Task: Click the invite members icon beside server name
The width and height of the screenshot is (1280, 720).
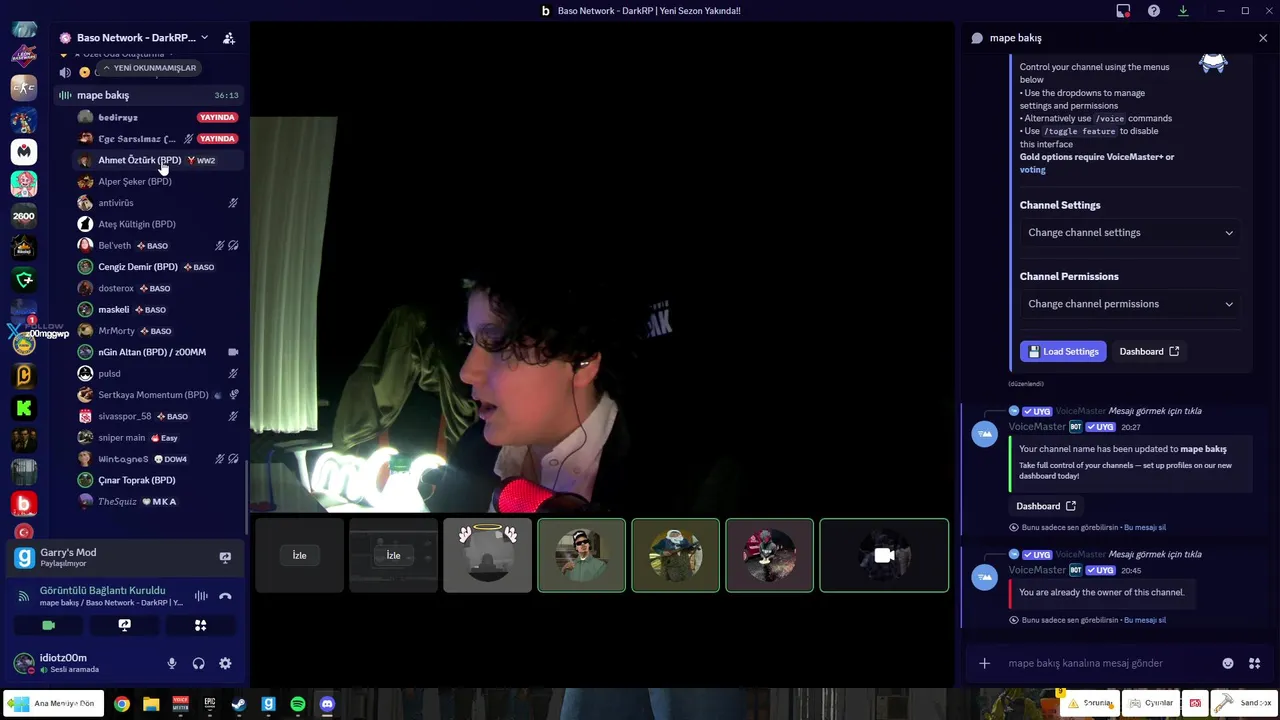Action: click(x=229, y=38)
